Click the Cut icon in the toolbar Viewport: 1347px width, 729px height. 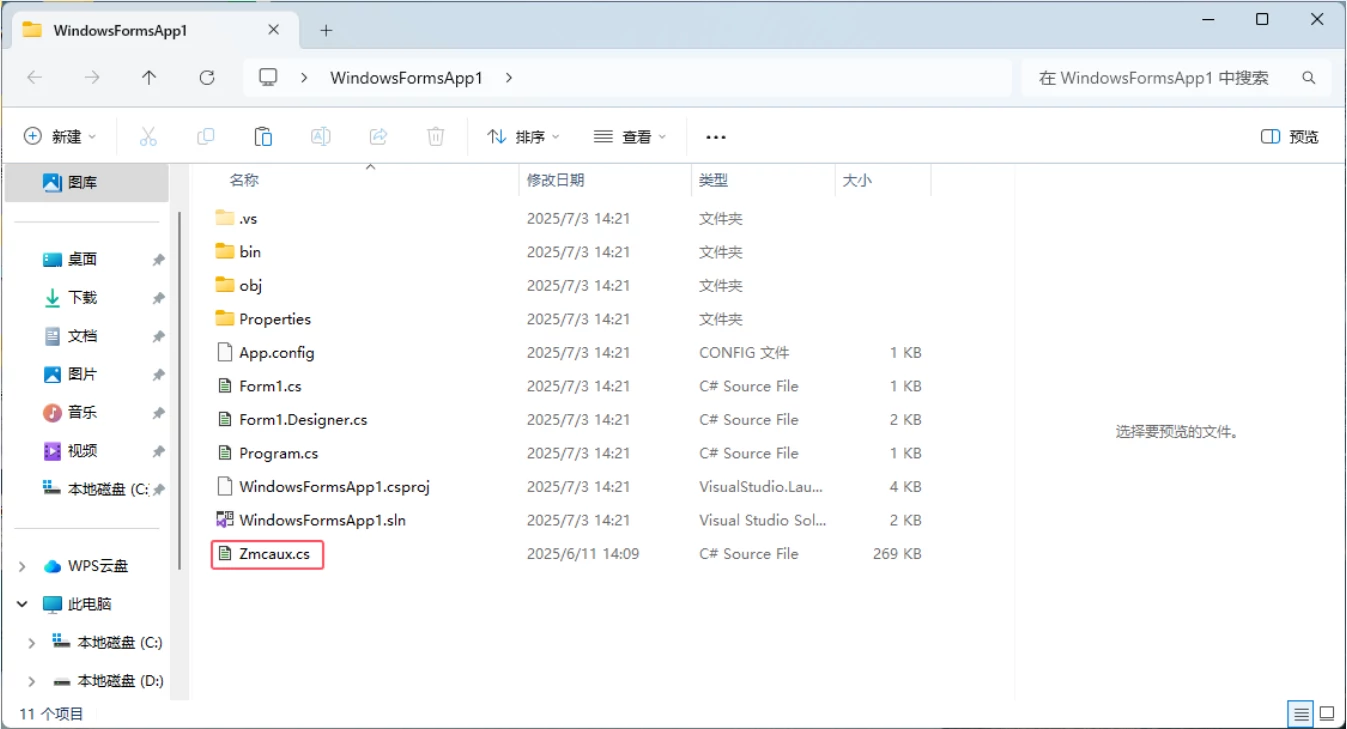[148, 136]
